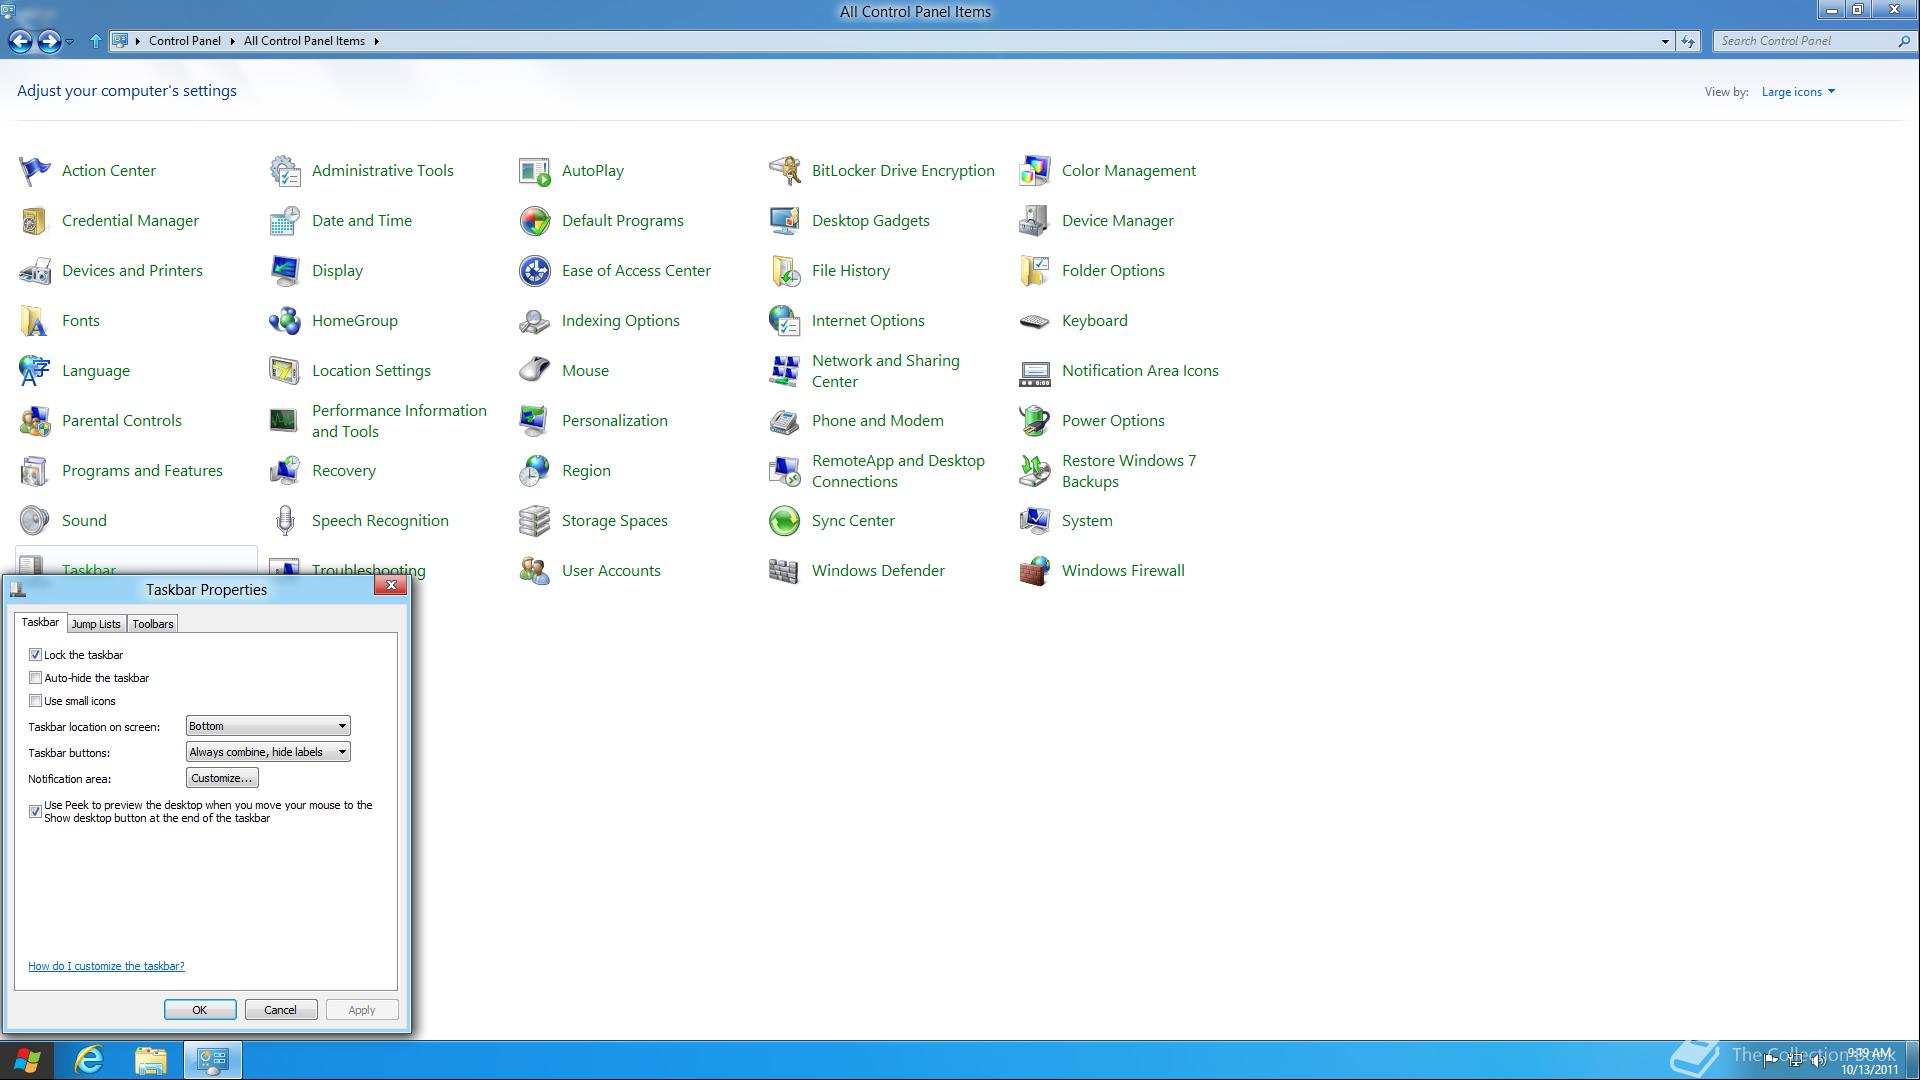Check Use small icons option
Screen dimensions: 1920x1080
[36, 701]
